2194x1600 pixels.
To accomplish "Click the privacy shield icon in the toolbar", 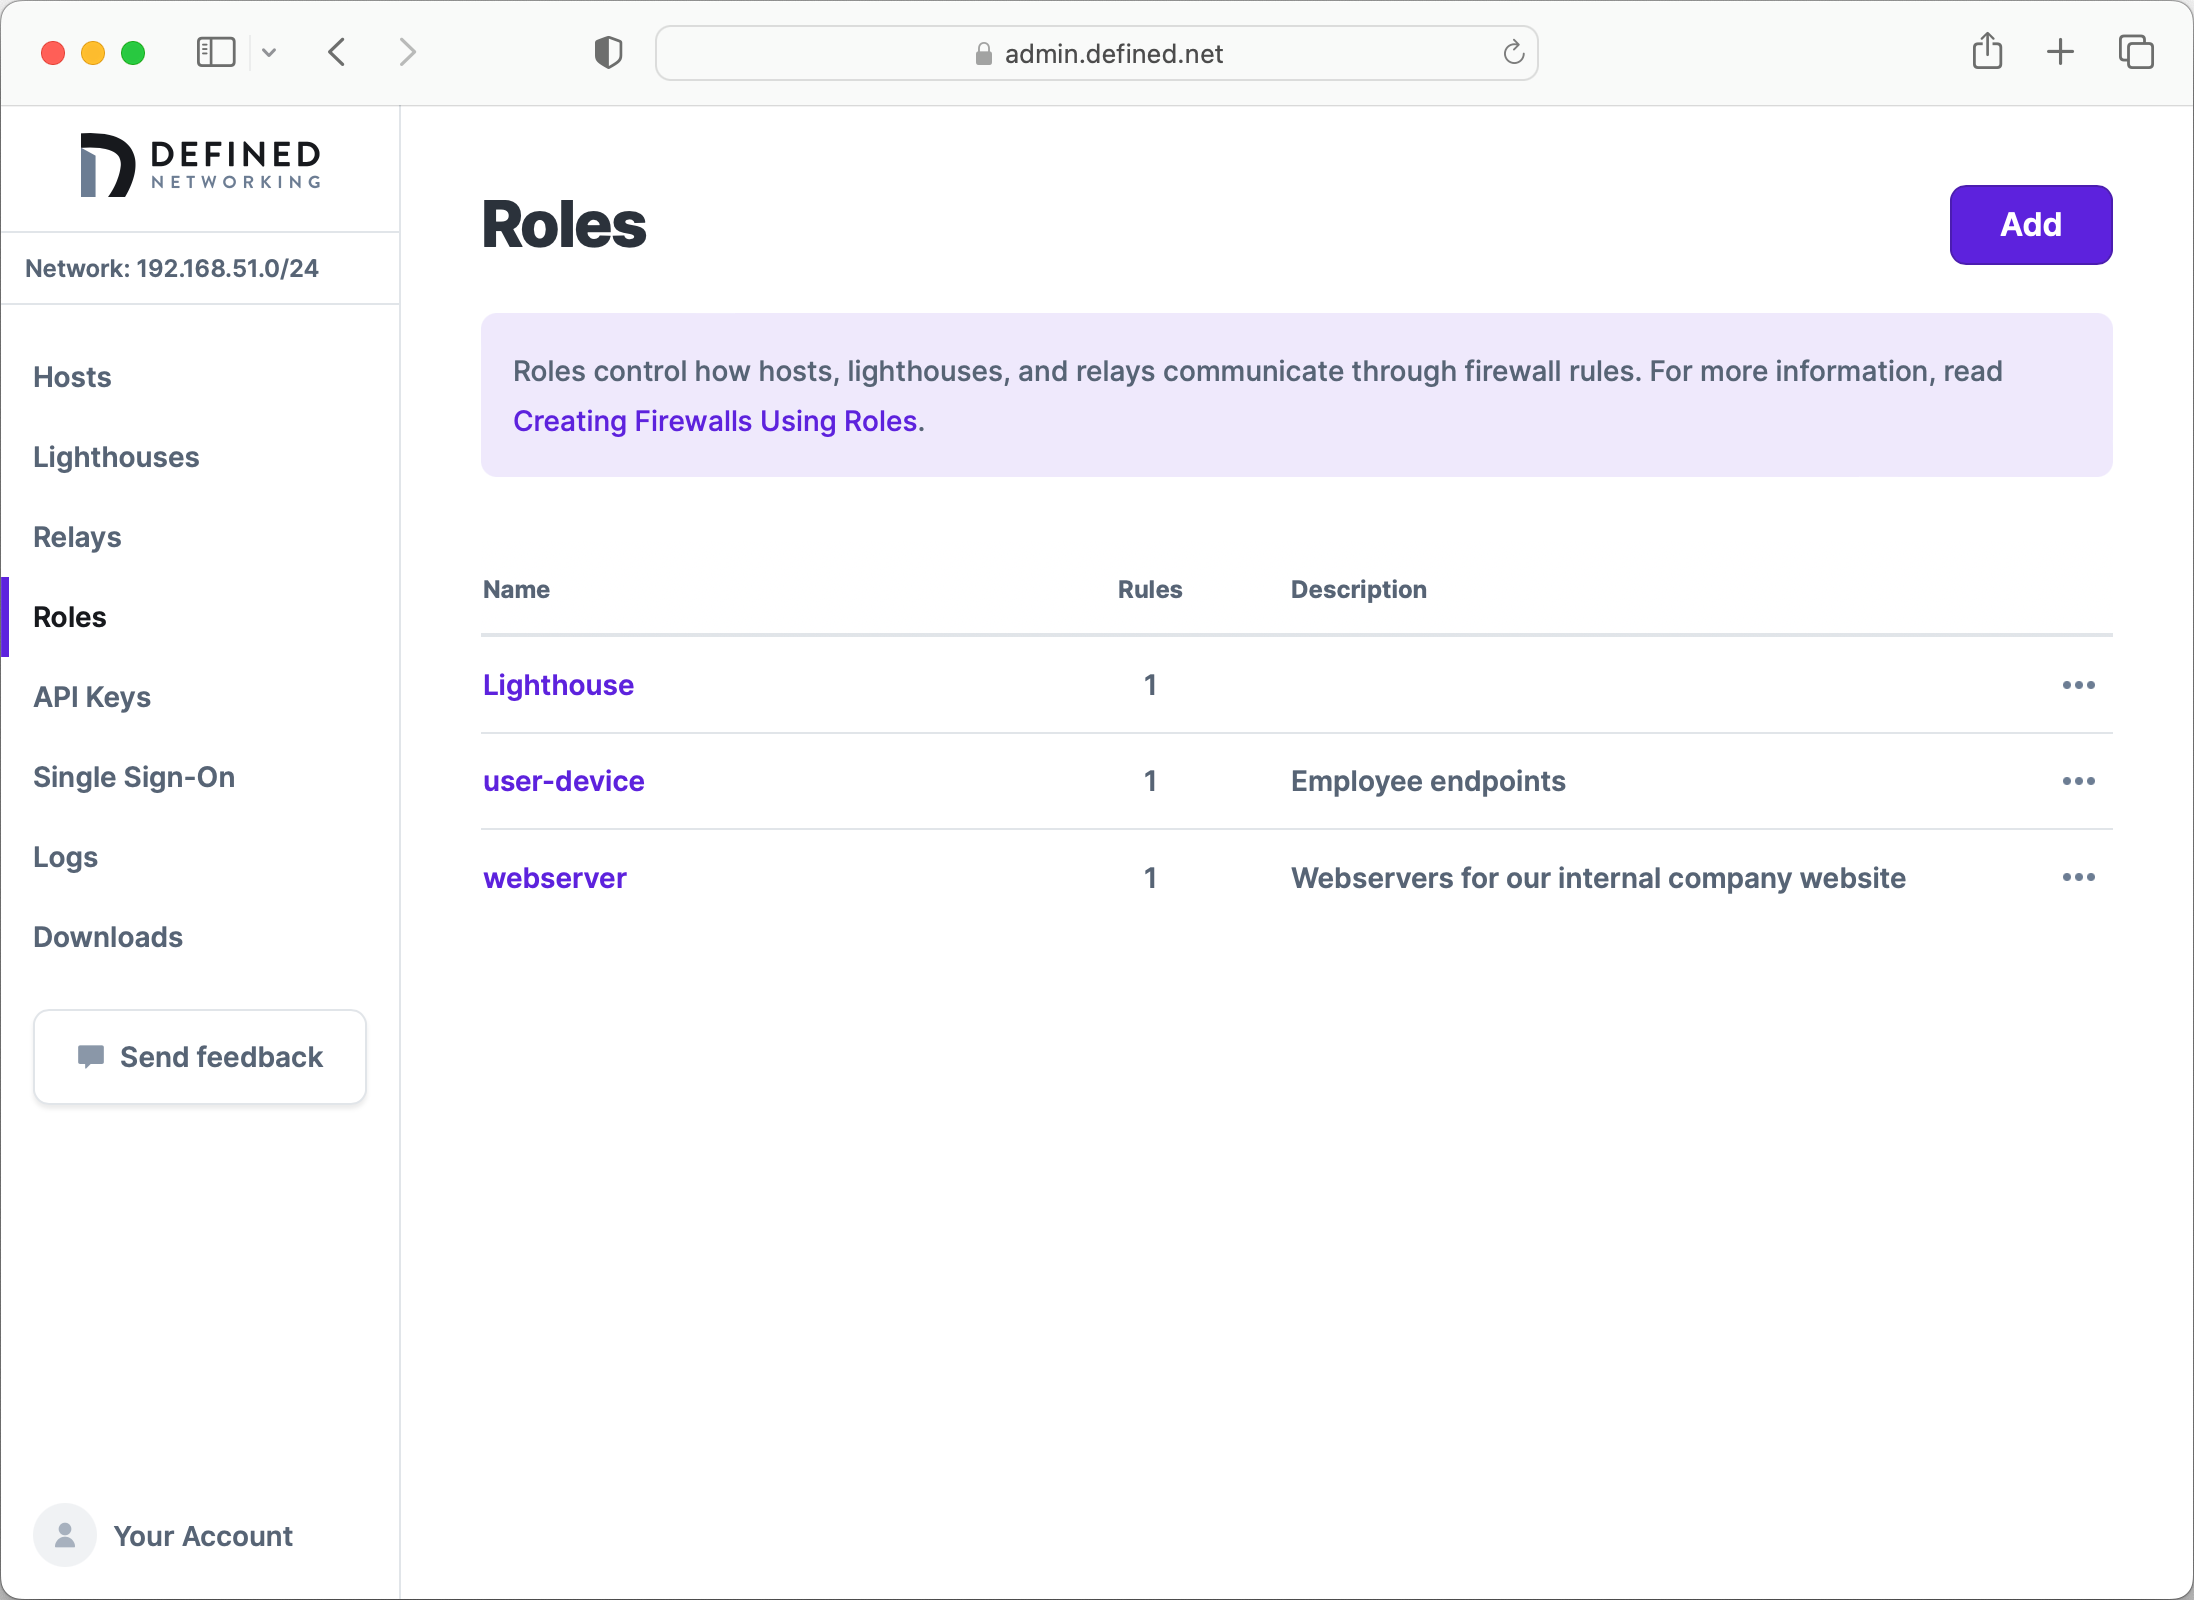I will 607,52.
